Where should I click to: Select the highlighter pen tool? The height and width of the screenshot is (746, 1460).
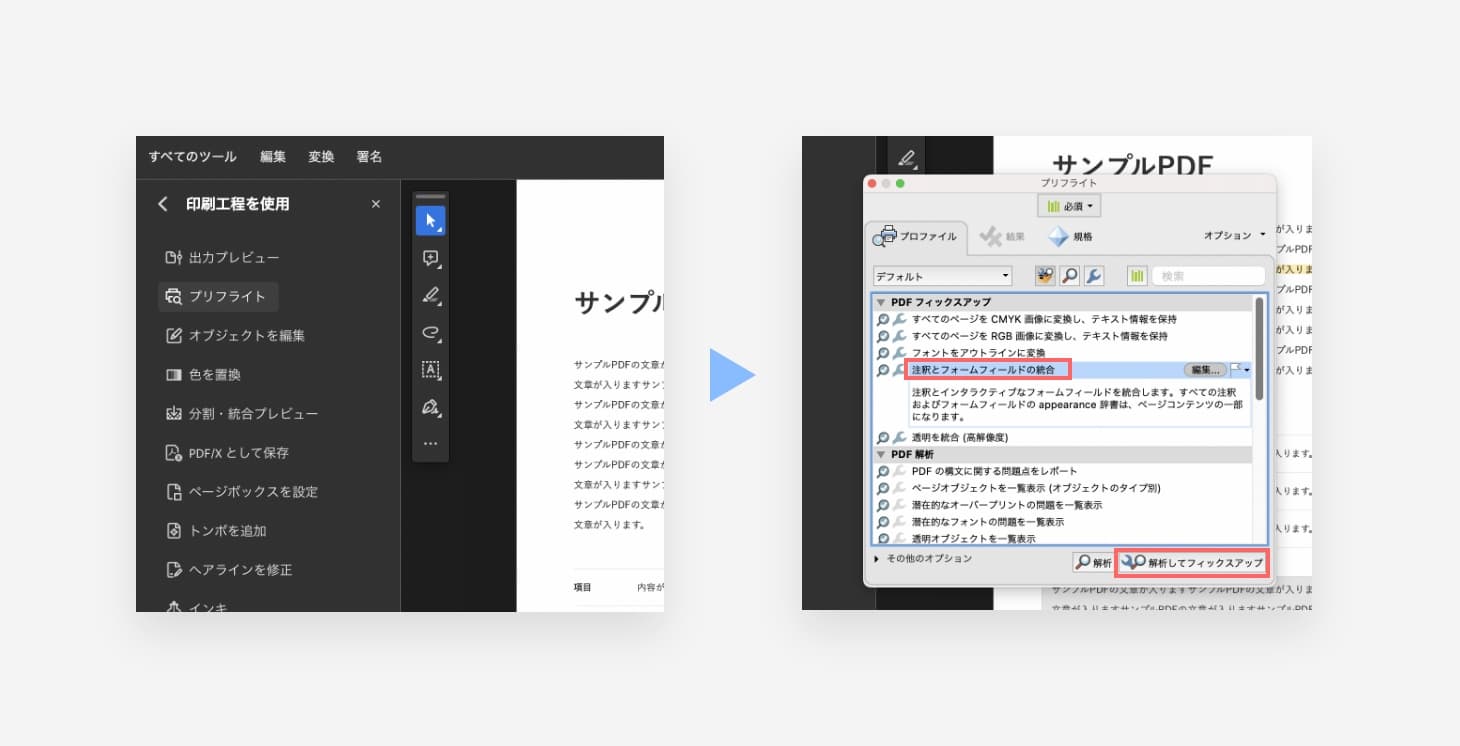click(430, 295)
